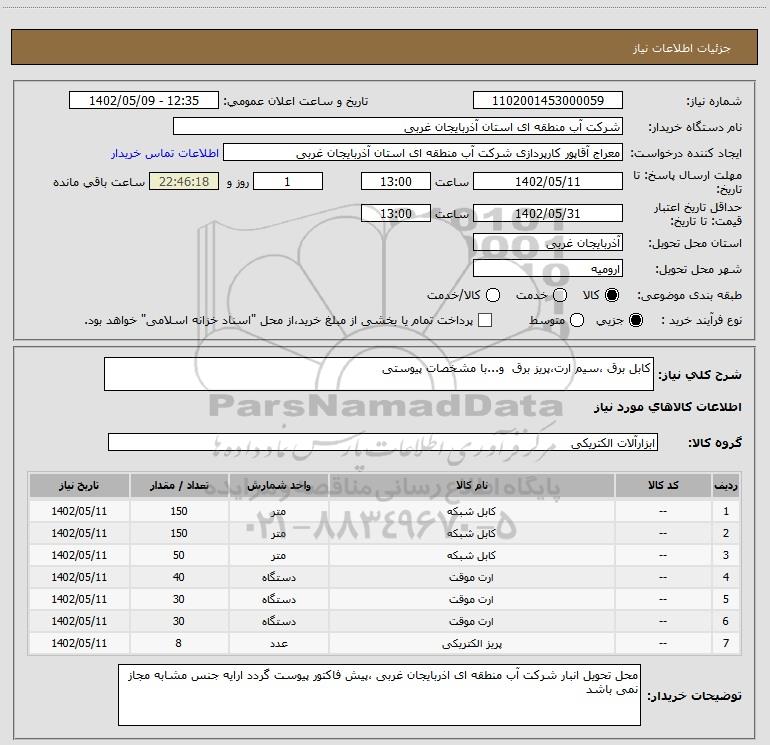Click date 1402/05/11 in row 6
This screenshot has width=770, height=745.
coord(79,621)
